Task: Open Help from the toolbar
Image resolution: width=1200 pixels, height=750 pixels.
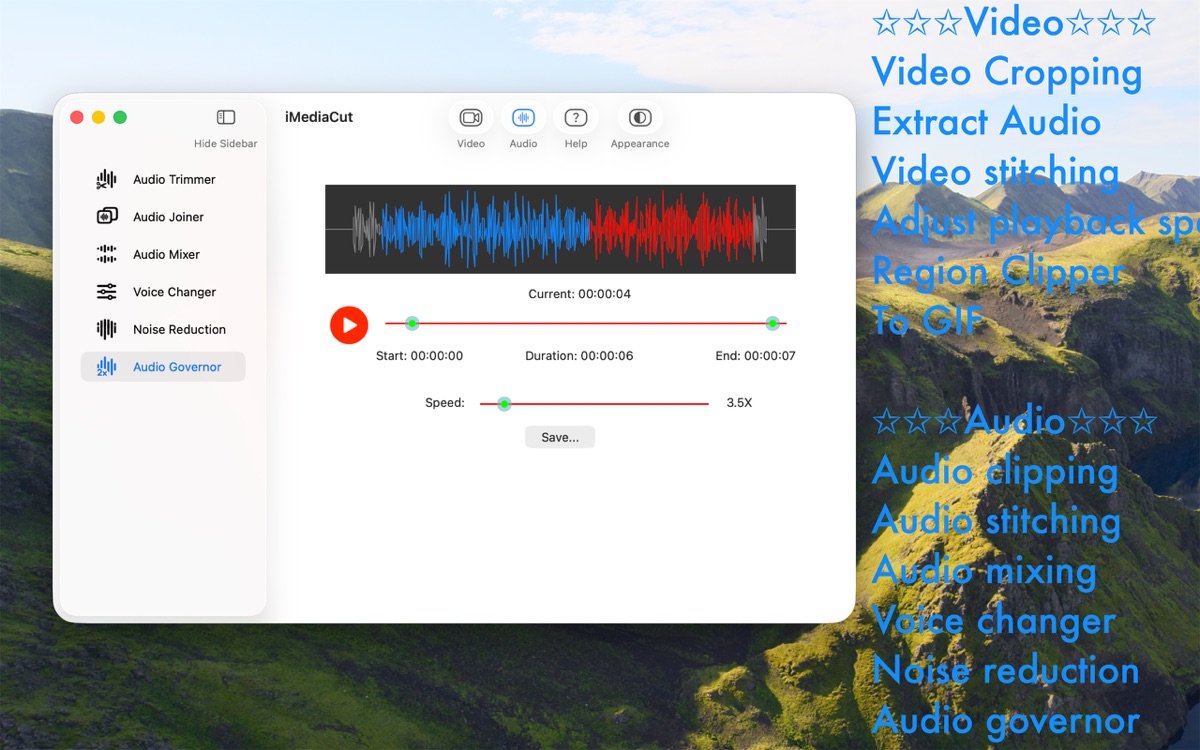Action: coord(575,118)
